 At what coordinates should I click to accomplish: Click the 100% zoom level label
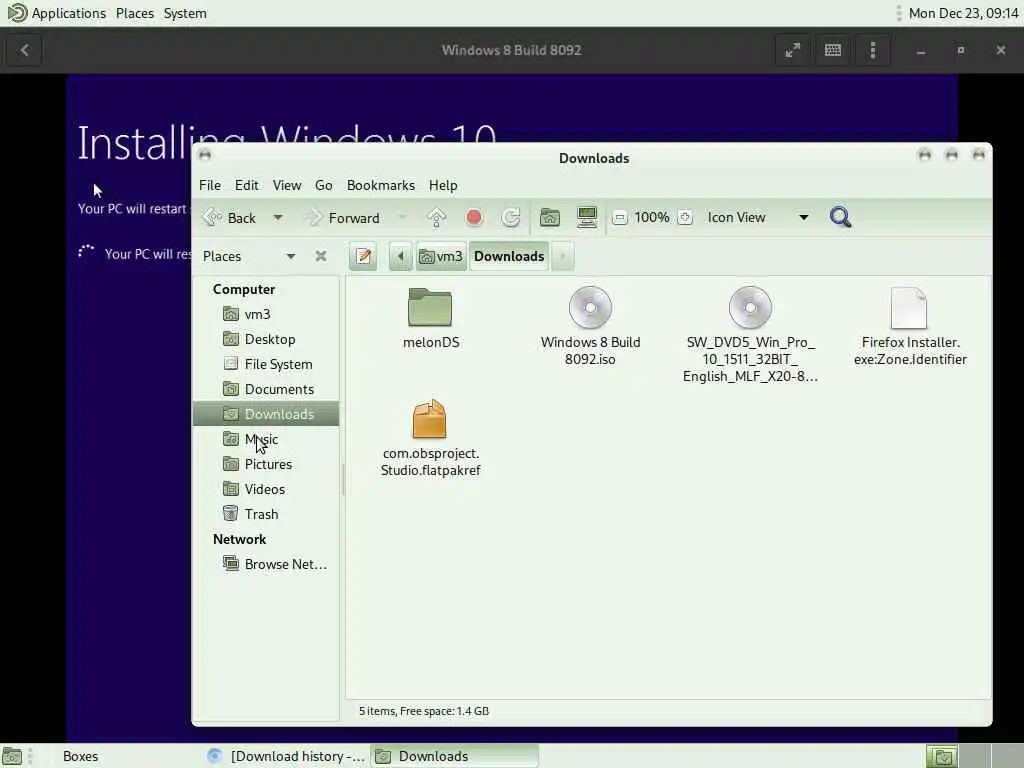pos(652,217)
